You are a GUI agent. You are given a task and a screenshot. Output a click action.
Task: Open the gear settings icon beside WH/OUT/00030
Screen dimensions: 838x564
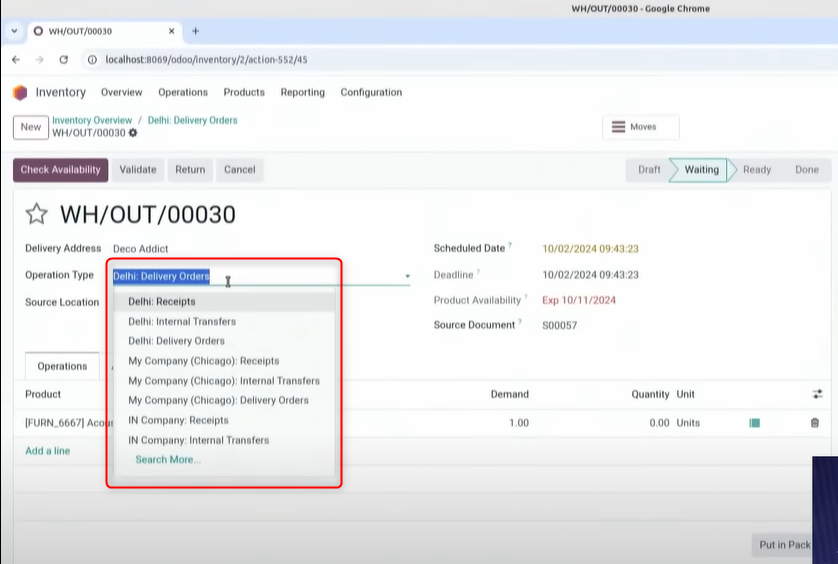pyautogui.click(x=133, y=133)
